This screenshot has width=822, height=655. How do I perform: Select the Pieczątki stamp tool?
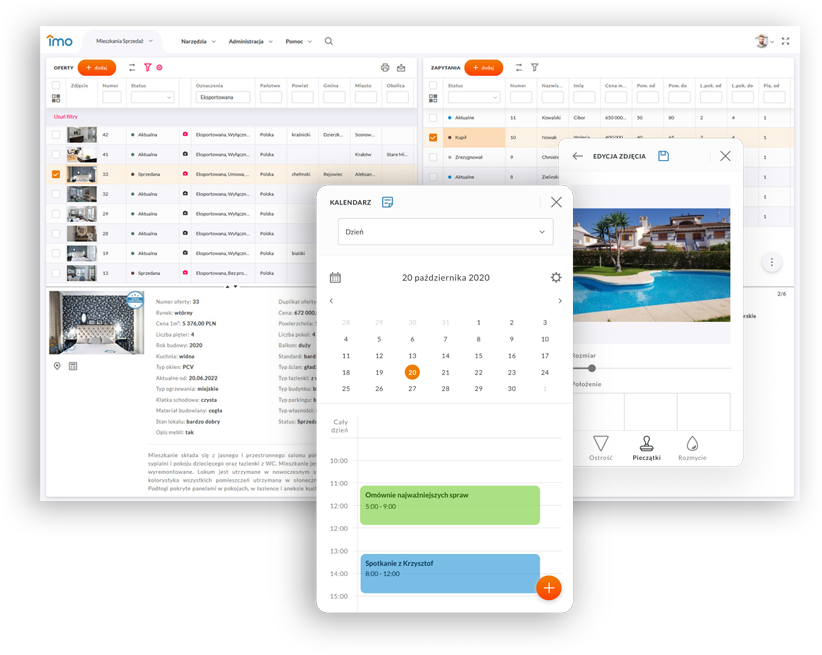pos(647,446)
